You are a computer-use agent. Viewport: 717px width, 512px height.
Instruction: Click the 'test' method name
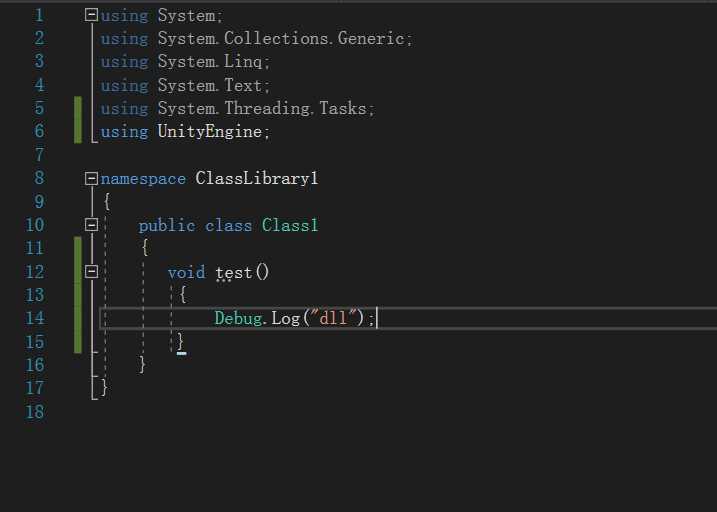click(x=234, y=273)
